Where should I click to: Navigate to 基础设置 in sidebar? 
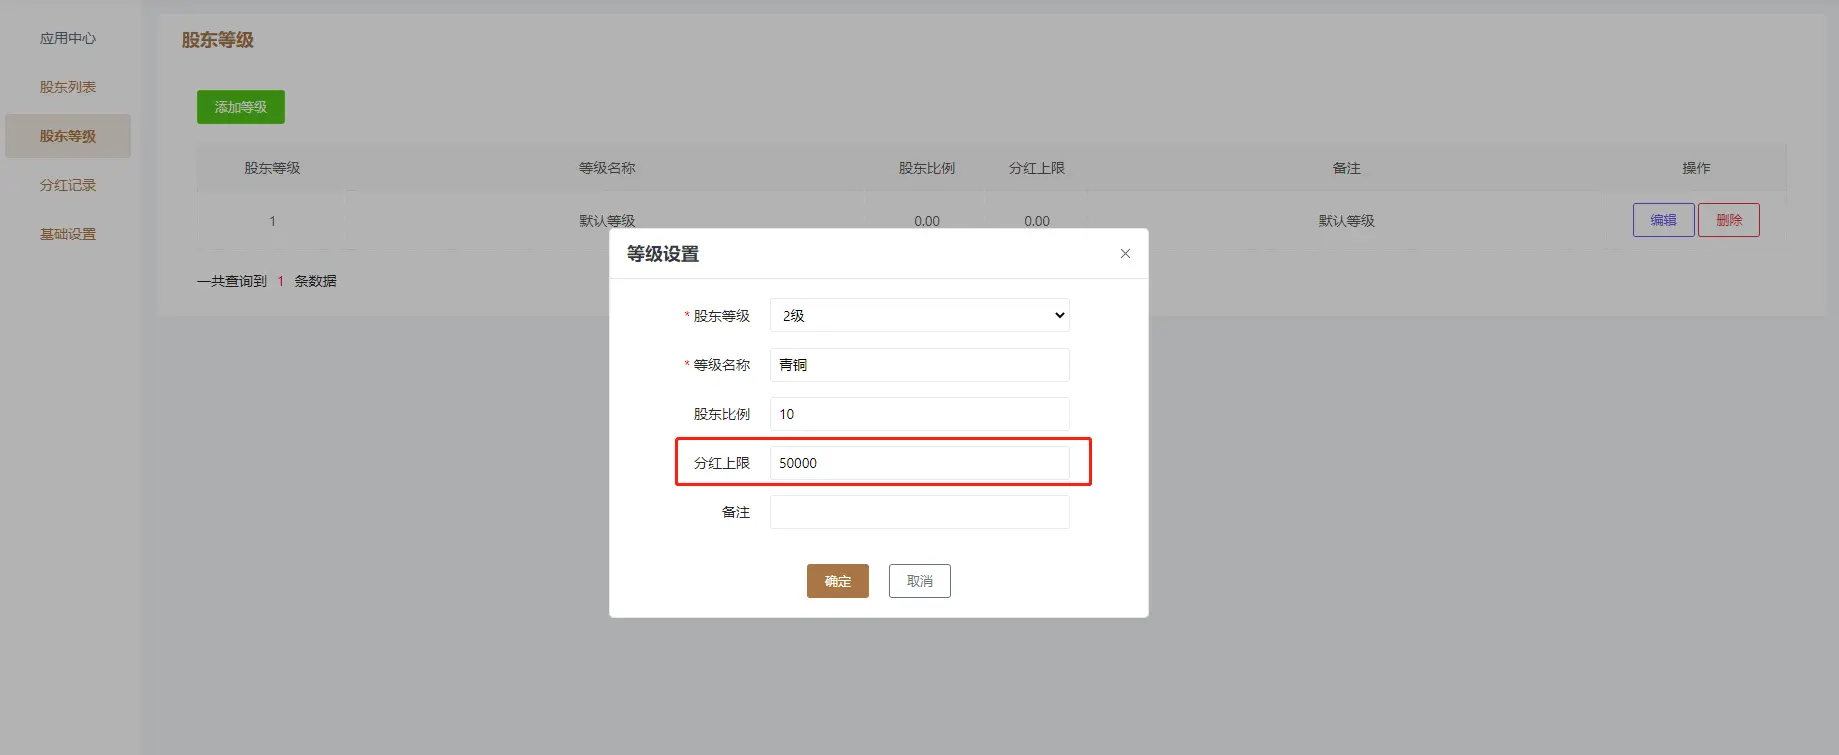(x=68, y=234)
